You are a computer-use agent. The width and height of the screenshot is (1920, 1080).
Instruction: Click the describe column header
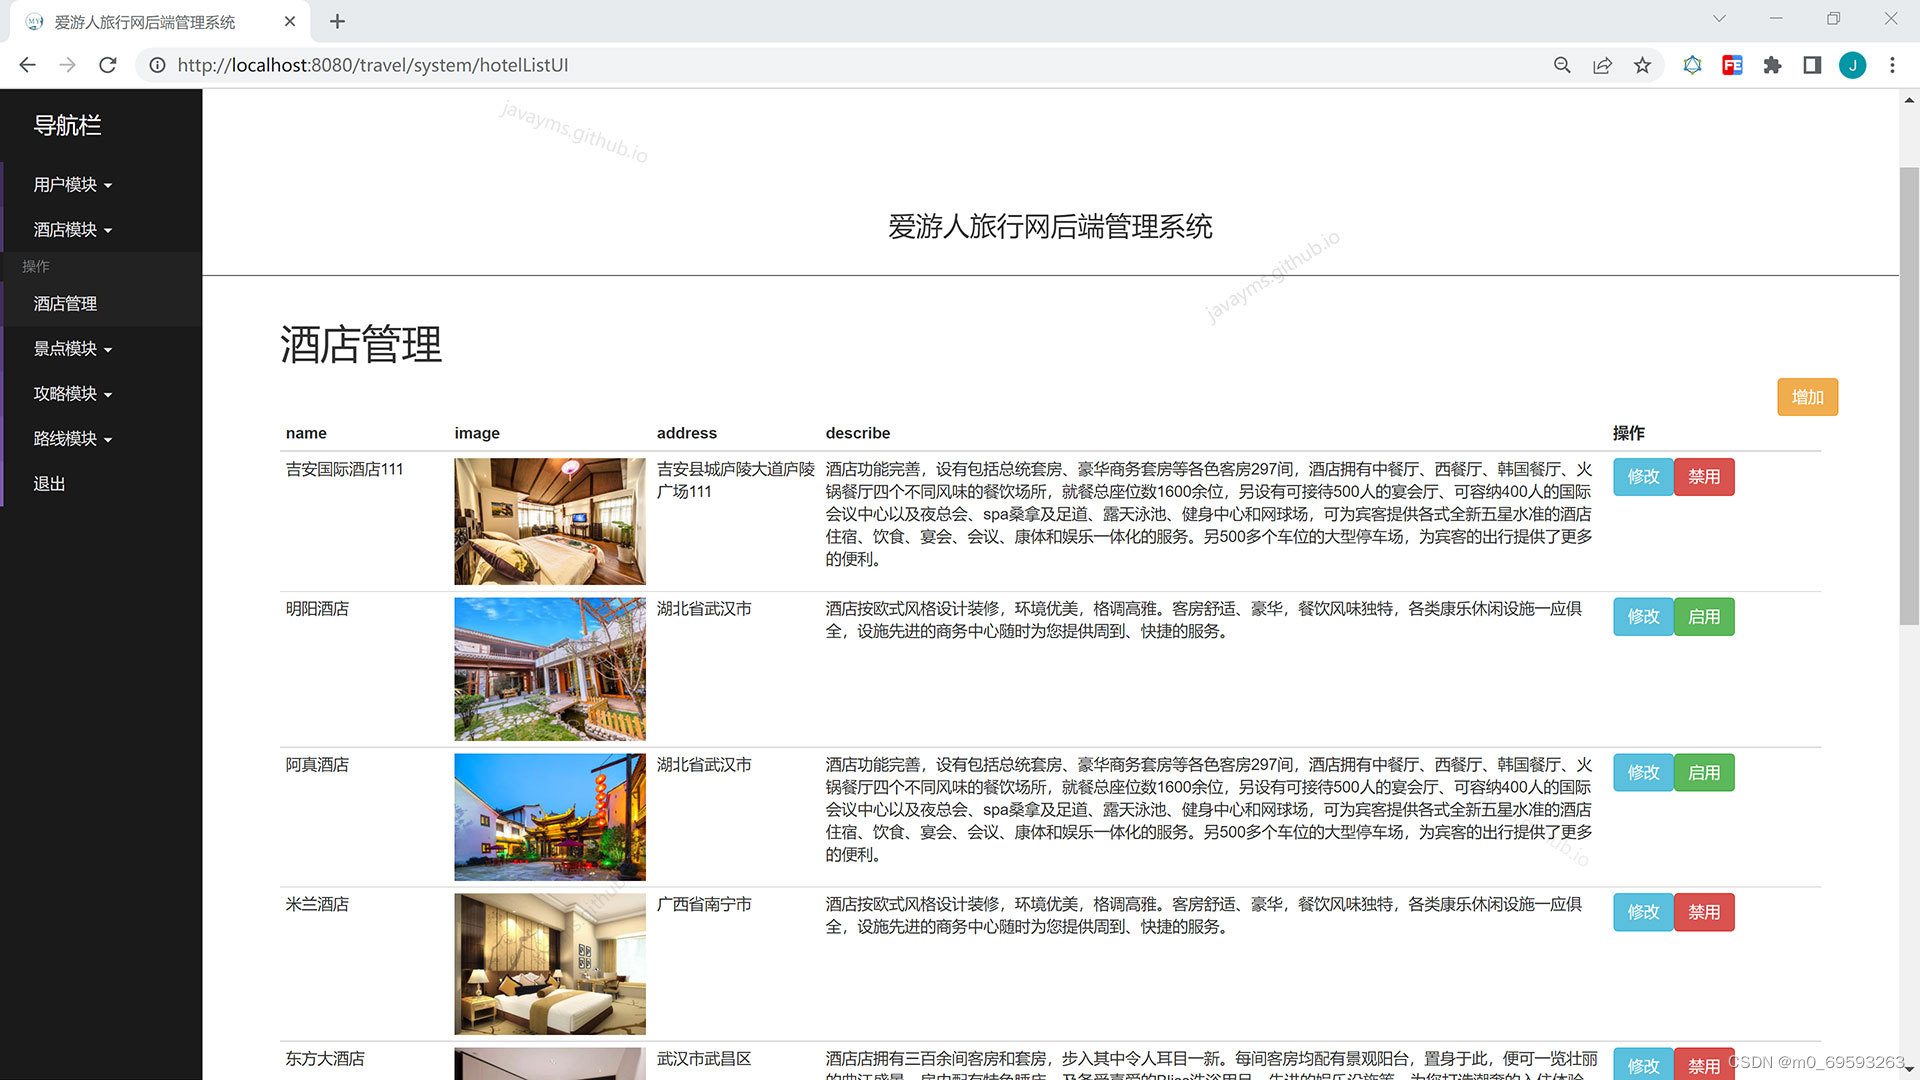pyautogui.click(x=858, y=433)
